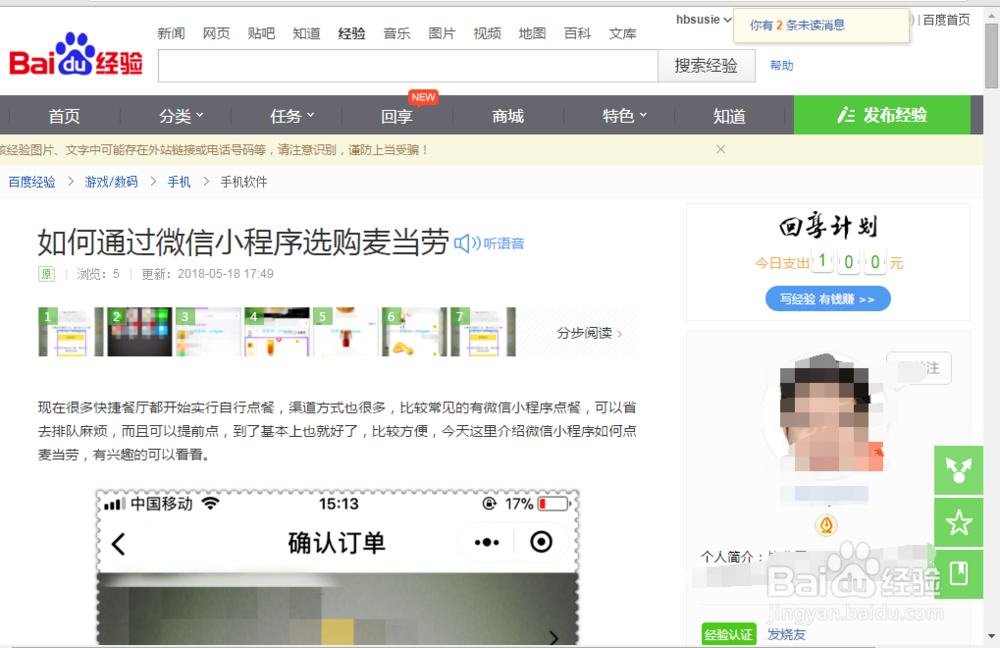
Task: Click the pen icon on 发布经验 button
Action: [849, 115]
